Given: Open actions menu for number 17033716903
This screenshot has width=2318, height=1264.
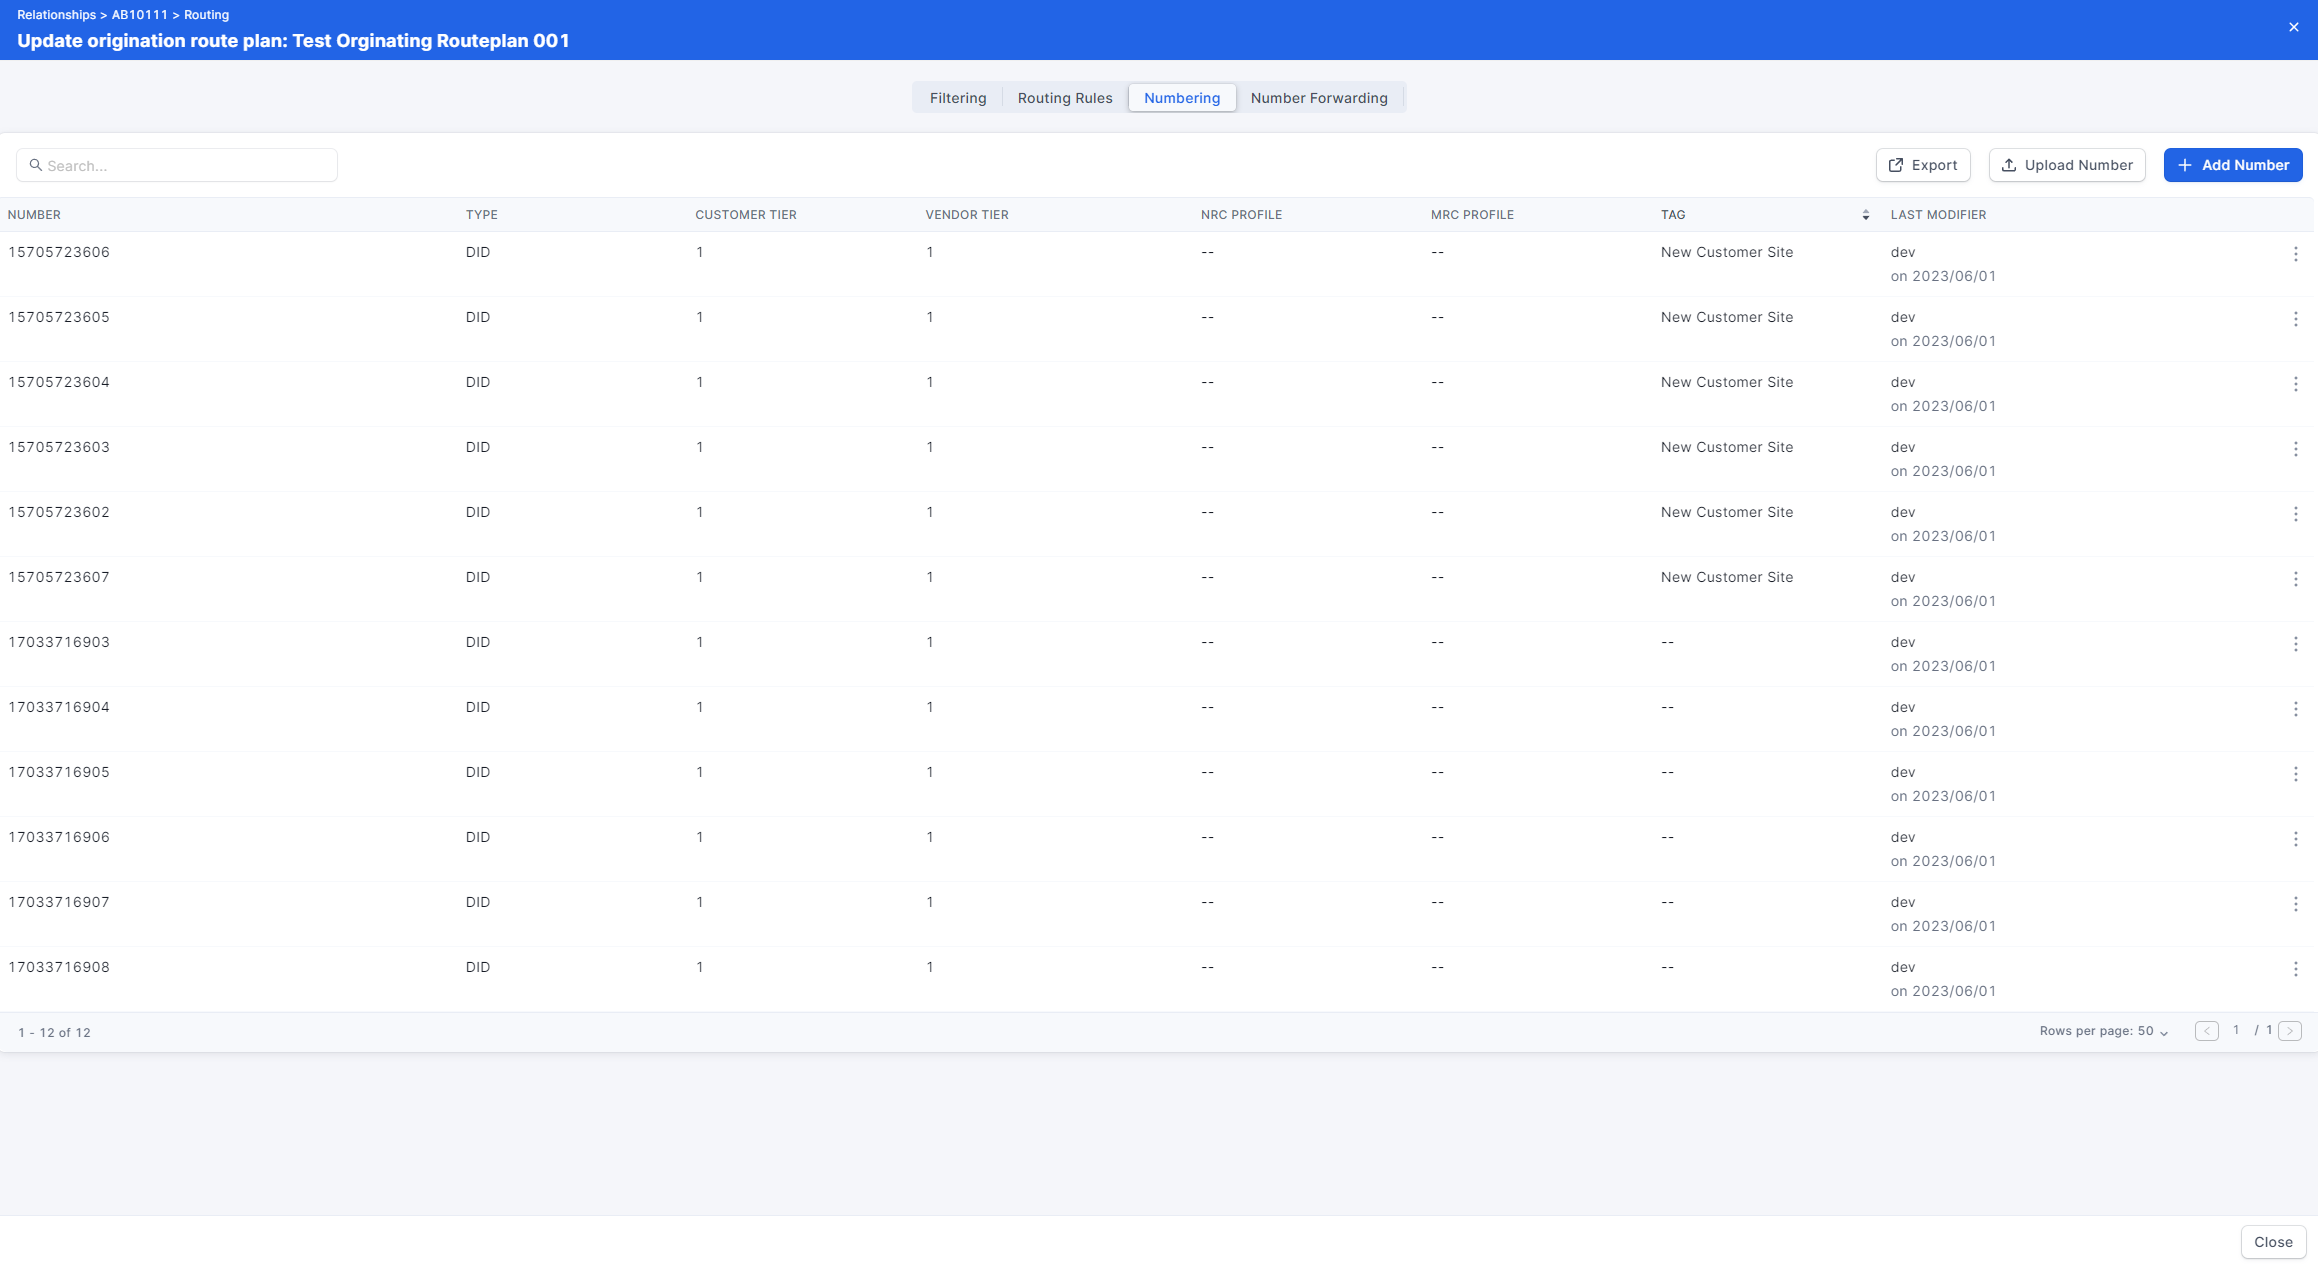Looking at the screenshot, I should 2295,644.
